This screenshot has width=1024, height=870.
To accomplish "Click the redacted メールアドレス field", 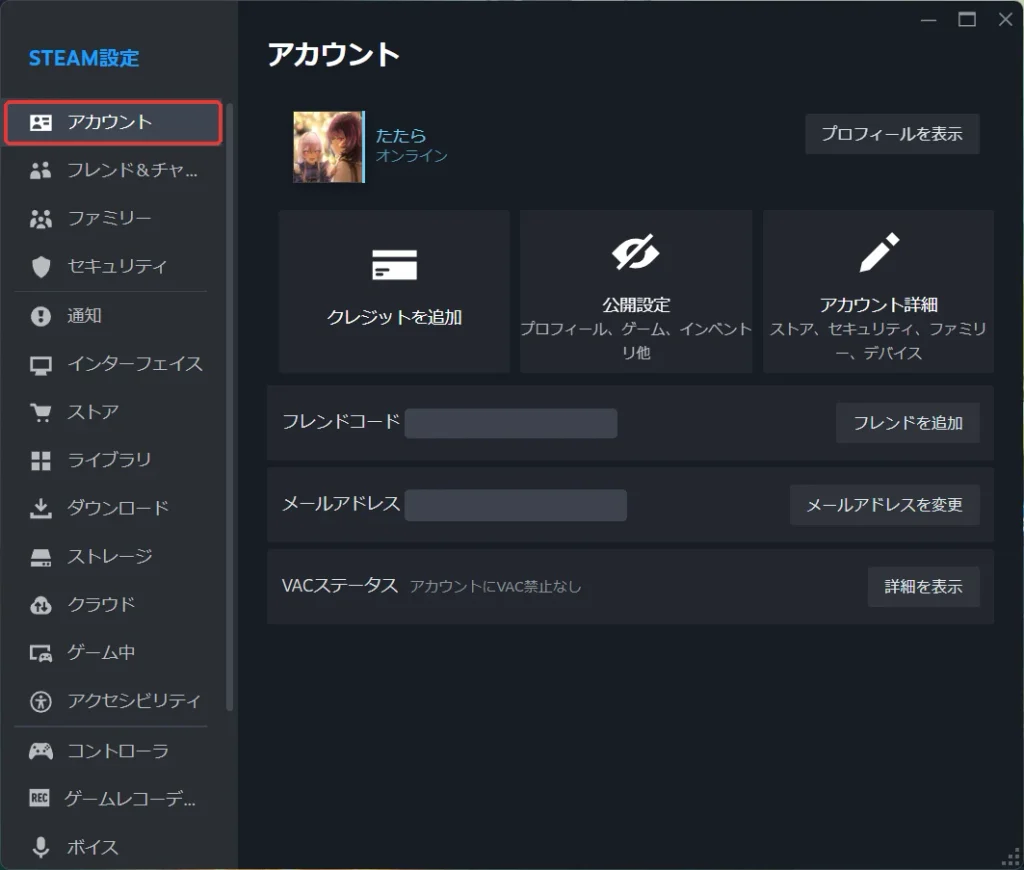I will 515,505.
